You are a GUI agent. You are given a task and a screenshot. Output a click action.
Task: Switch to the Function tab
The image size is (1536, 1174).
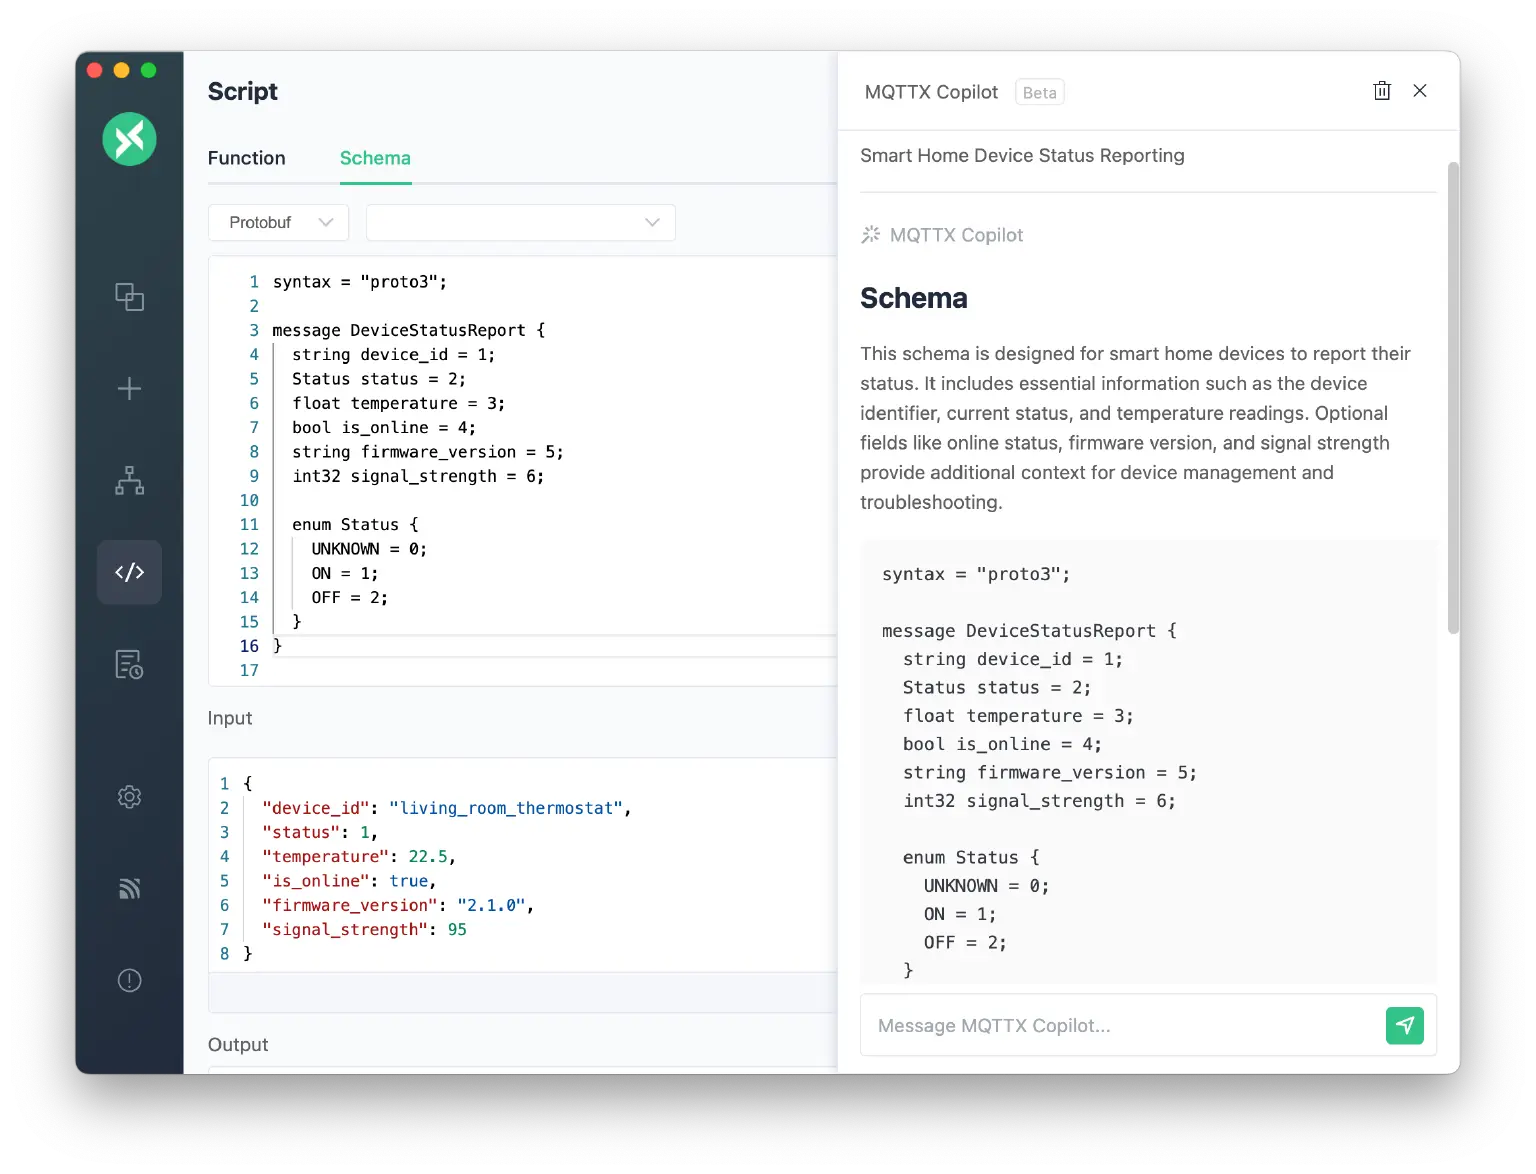click(246, 158)
